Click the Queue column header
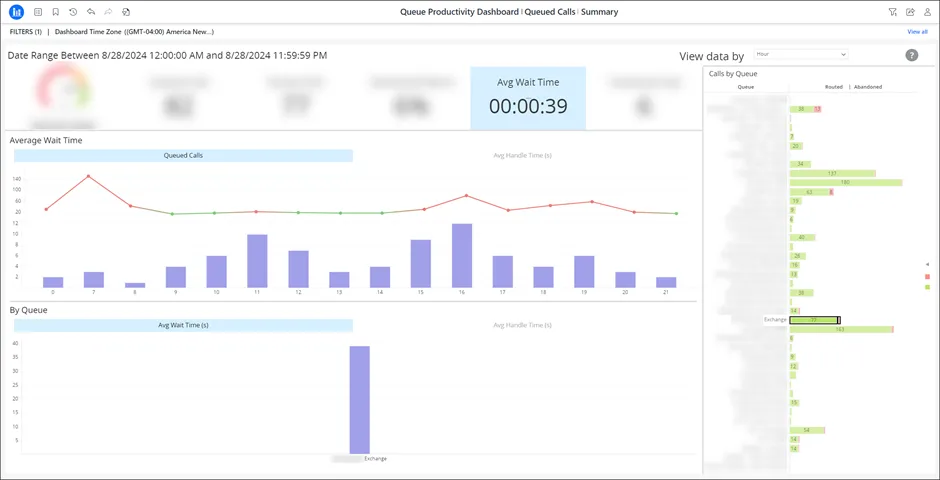This screenshot has height=480, width=940. click(746, 87)
